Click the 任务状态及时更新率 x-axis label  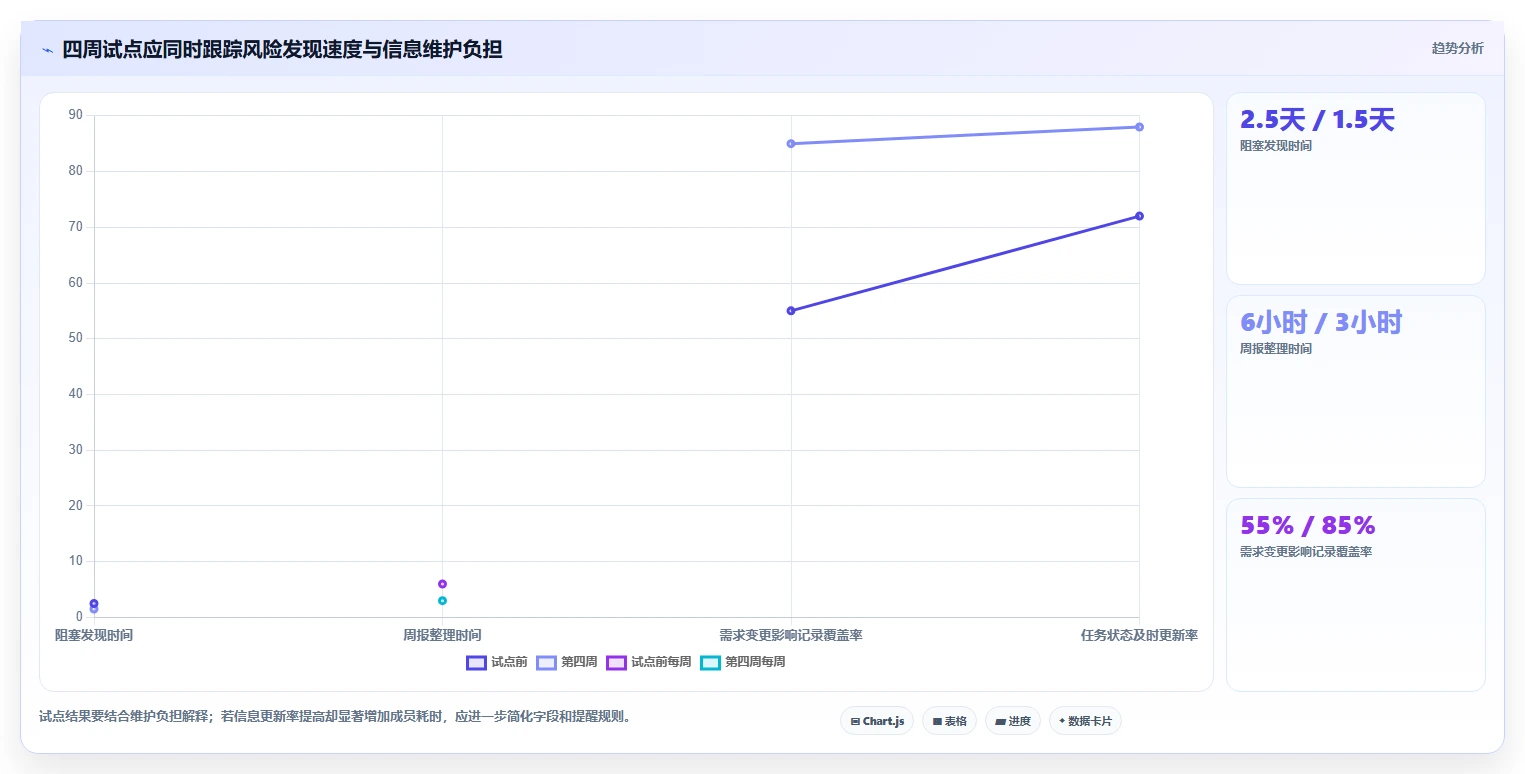1139,635
